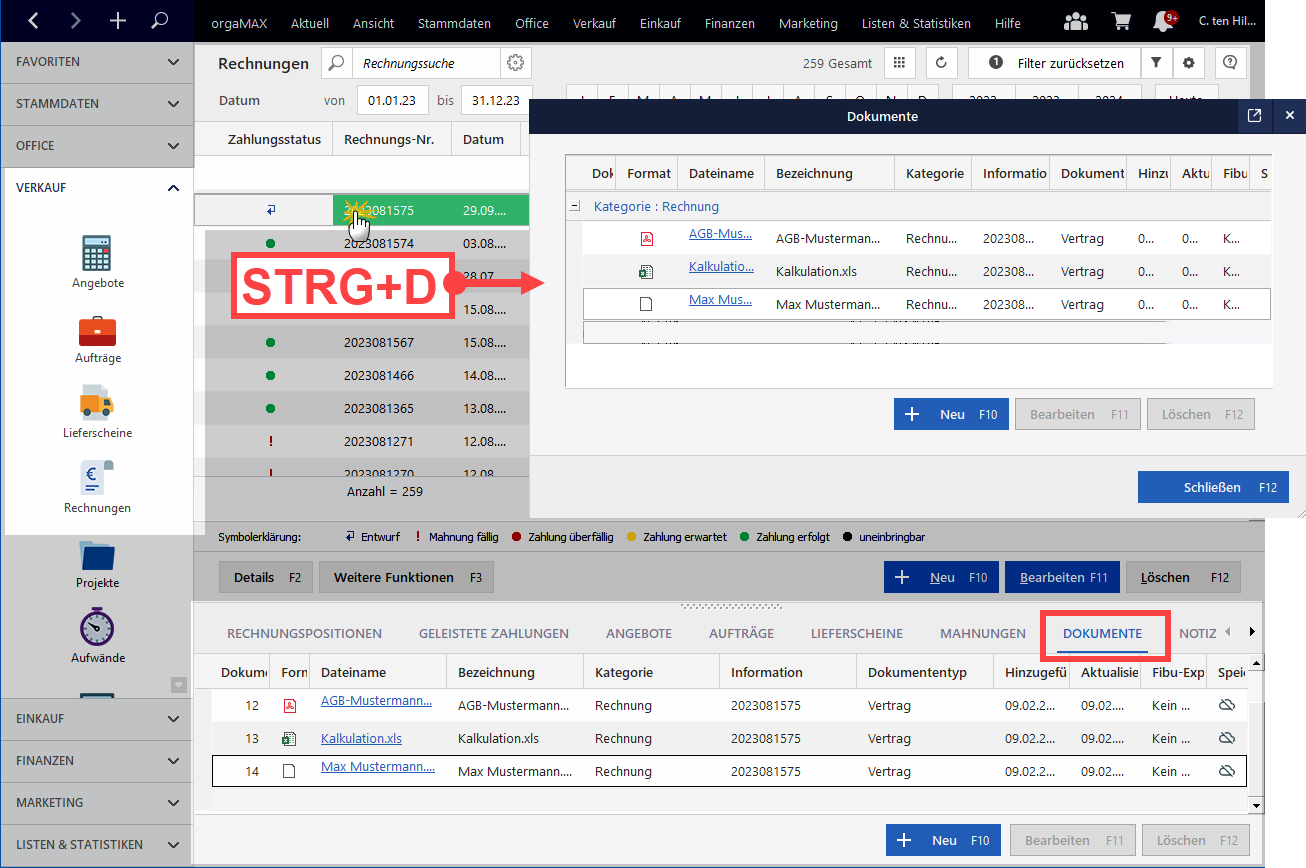This screenshot has width=1306, height=868.
Task: Pop out the Dokumente dialog window
Action: pyautogui.click(x=1254, y=116)
